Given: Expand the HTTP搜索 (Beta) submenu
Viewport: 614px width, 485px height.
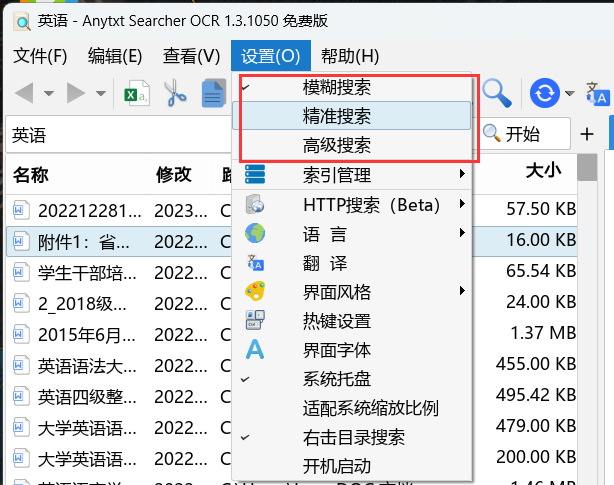Looking at the screenshot, I should [x=352, y=204].
